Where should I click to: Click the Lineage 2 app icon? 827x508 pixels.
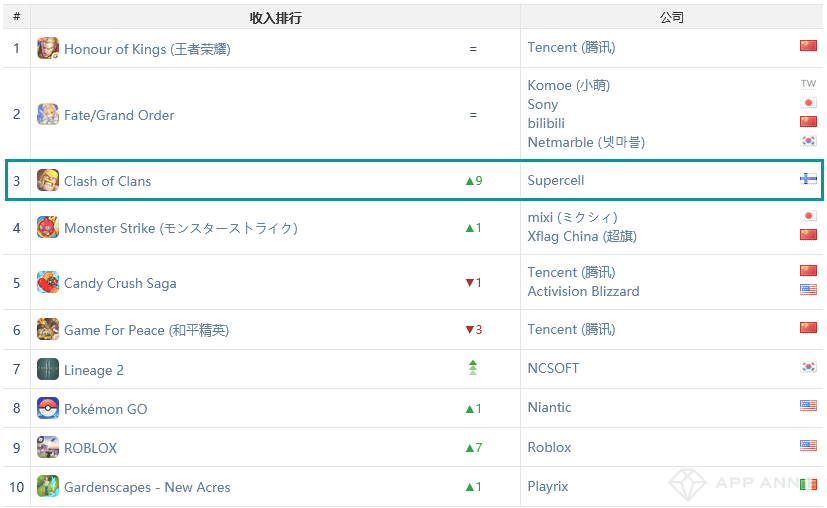[47, 370]
